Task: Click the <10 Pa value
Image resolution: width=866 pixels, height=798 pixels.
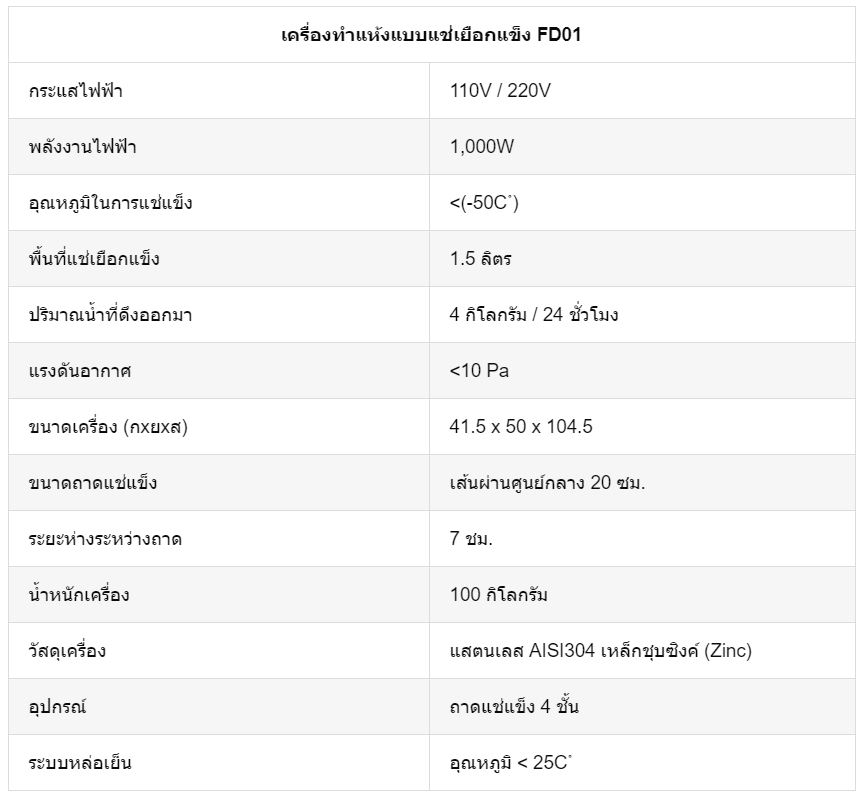Action: 479,371
